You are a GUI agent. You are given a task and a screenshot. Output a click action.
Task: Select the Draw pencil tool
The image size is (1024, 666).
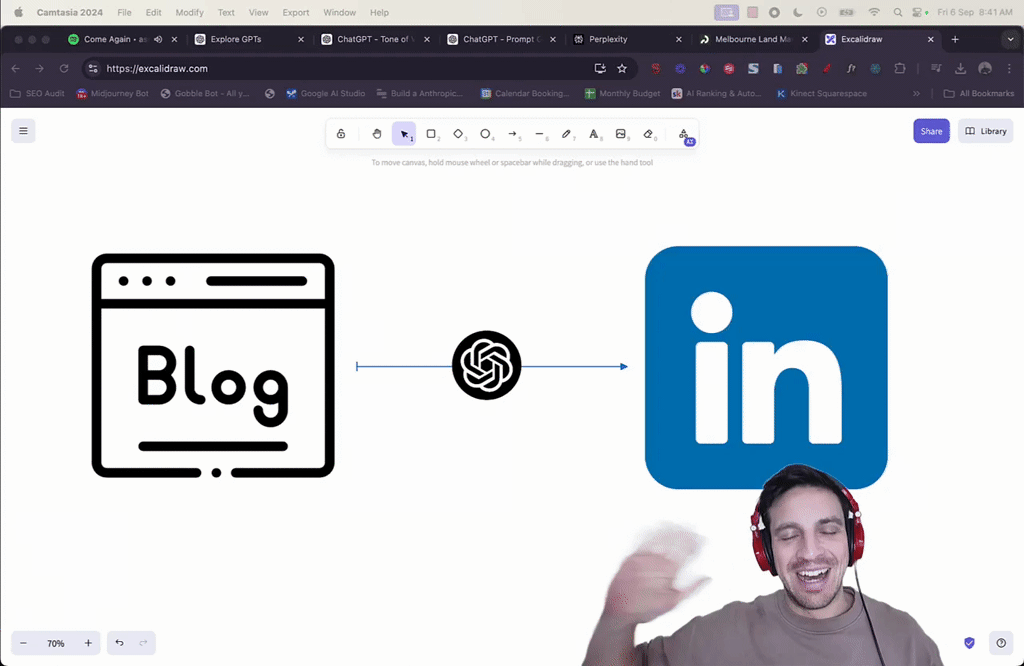tap(566, 134)
